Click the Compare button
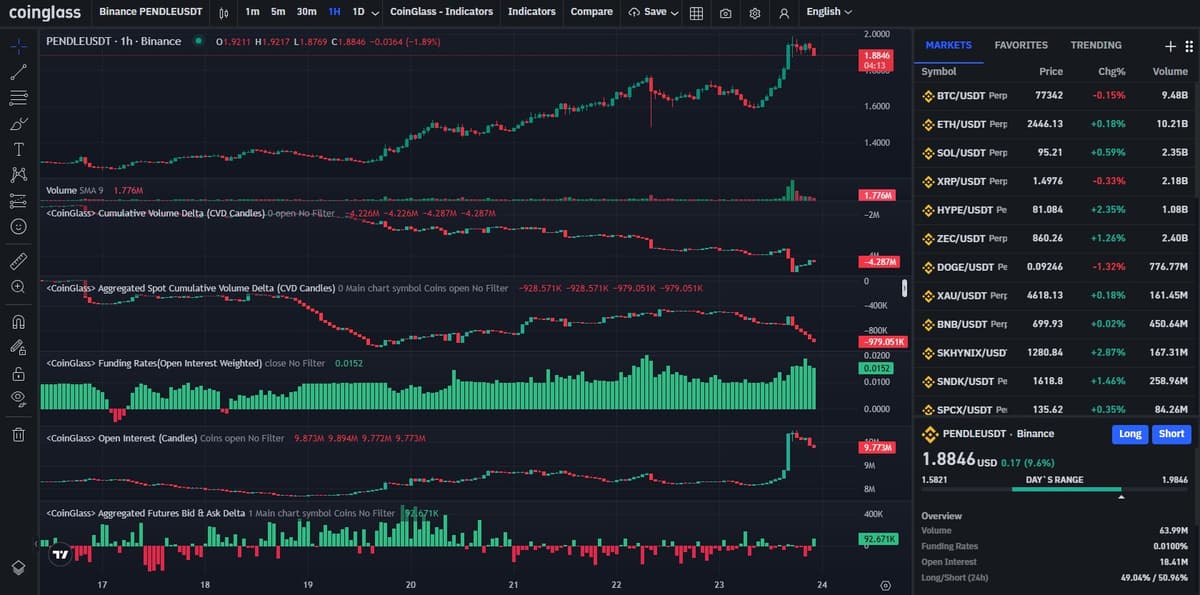This screenshot has height=595, width=1200. click(591, 12)
